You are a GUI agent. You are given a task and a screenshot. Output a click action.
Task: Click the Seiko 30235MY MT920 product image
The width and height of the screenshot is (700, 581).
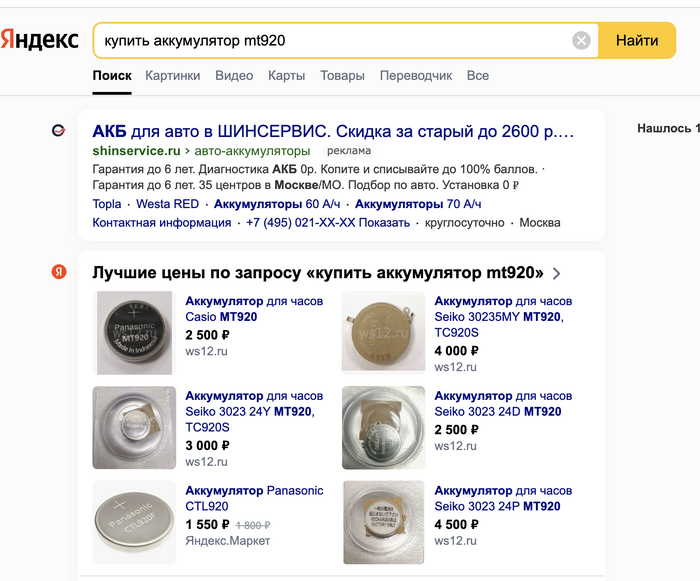tap(384, 333)
